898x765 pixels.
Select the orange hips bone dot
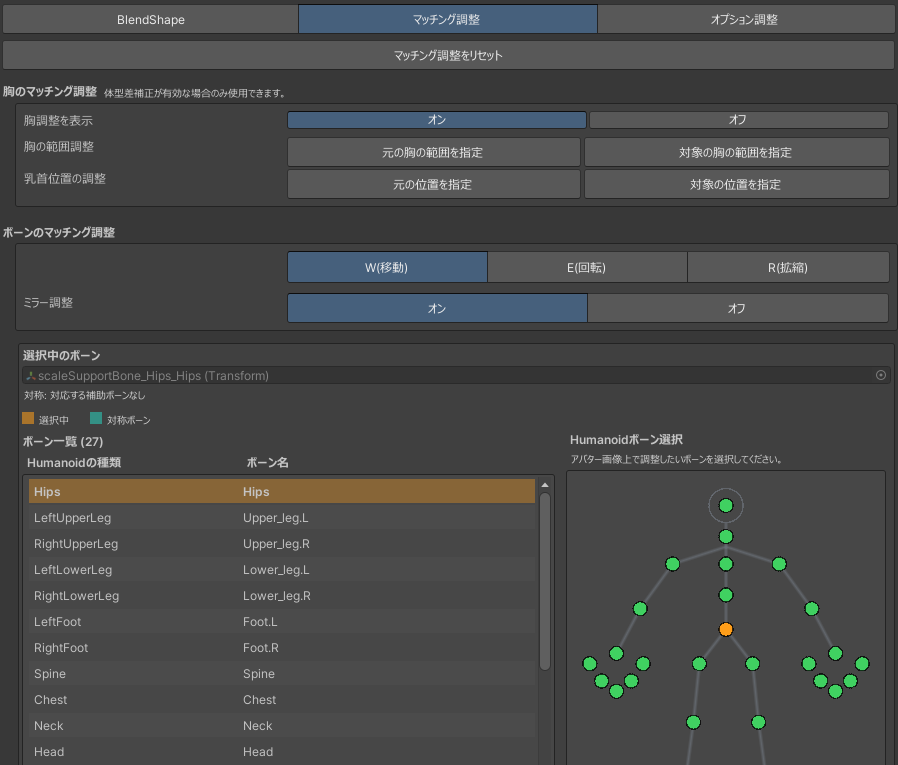[726, 629]
